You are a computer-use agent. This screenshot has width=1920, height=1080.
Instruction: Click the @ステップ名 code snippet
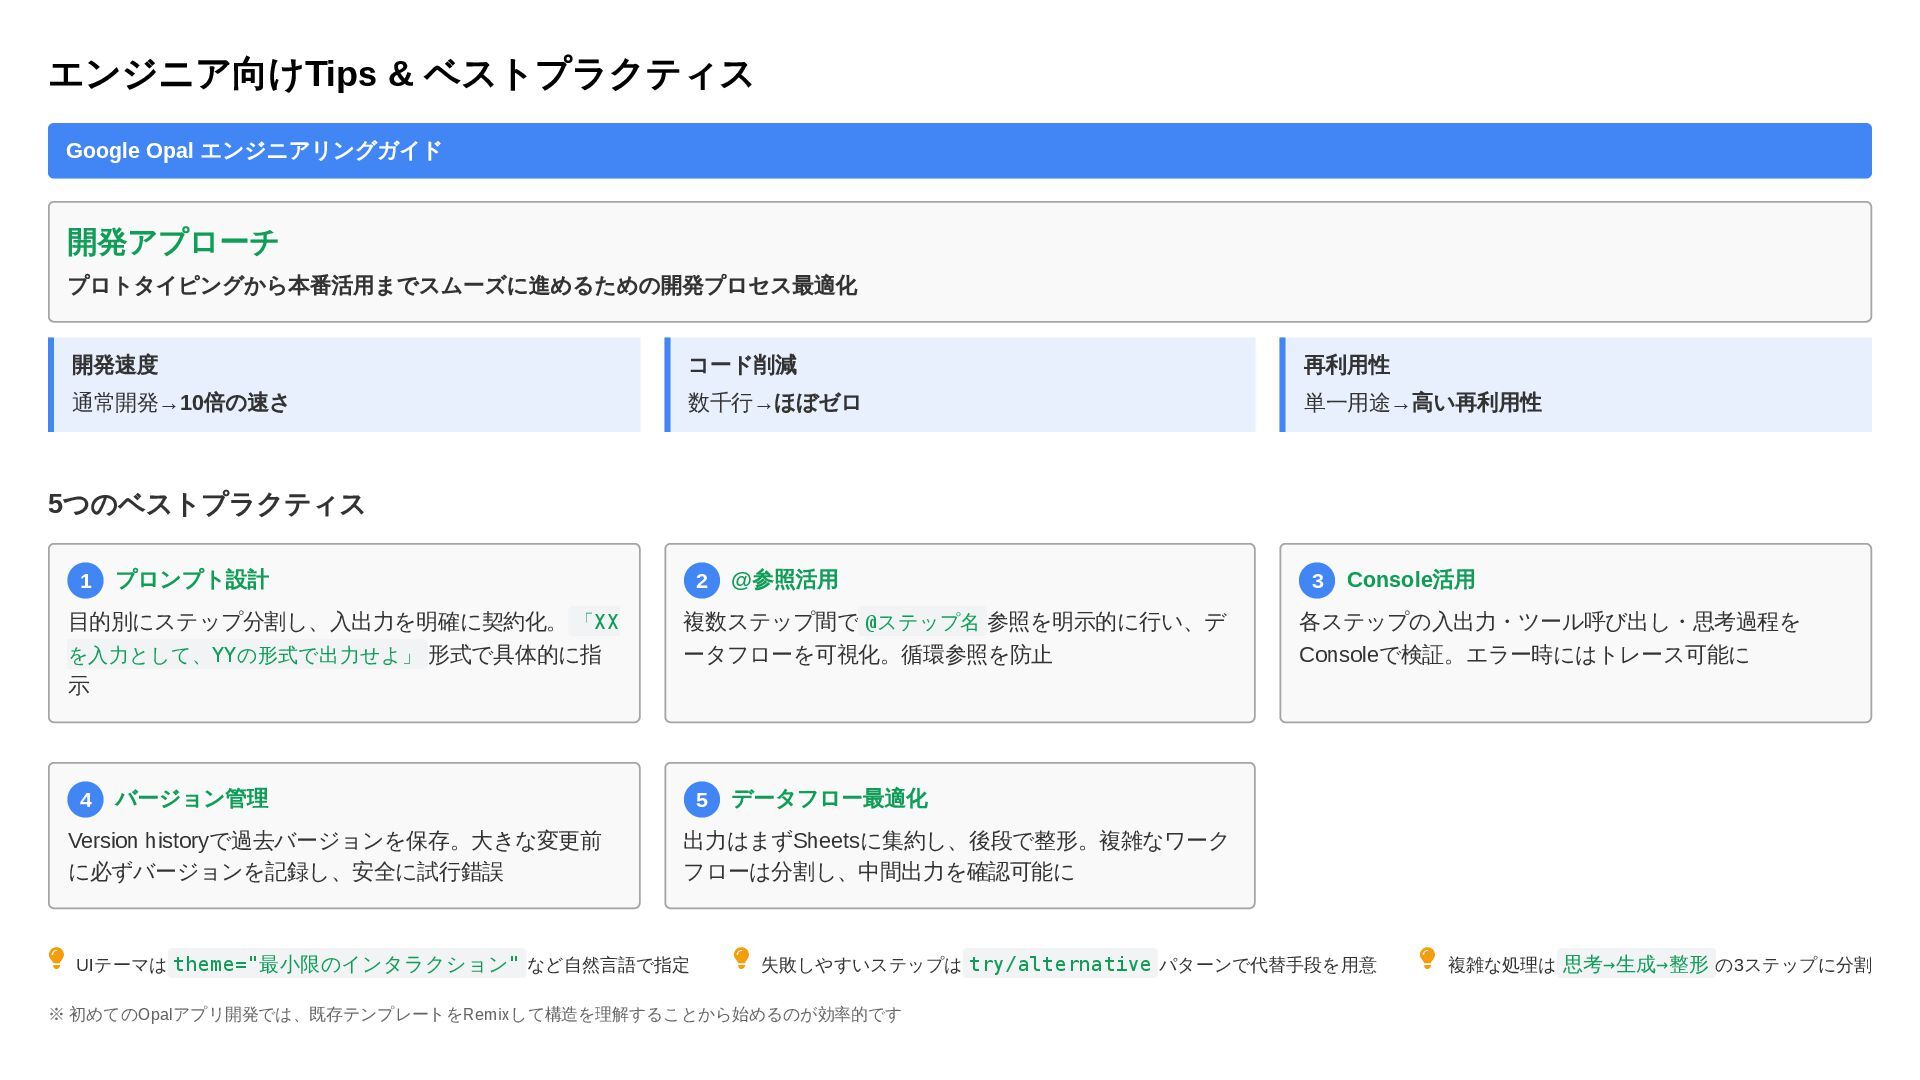[922, 622]
